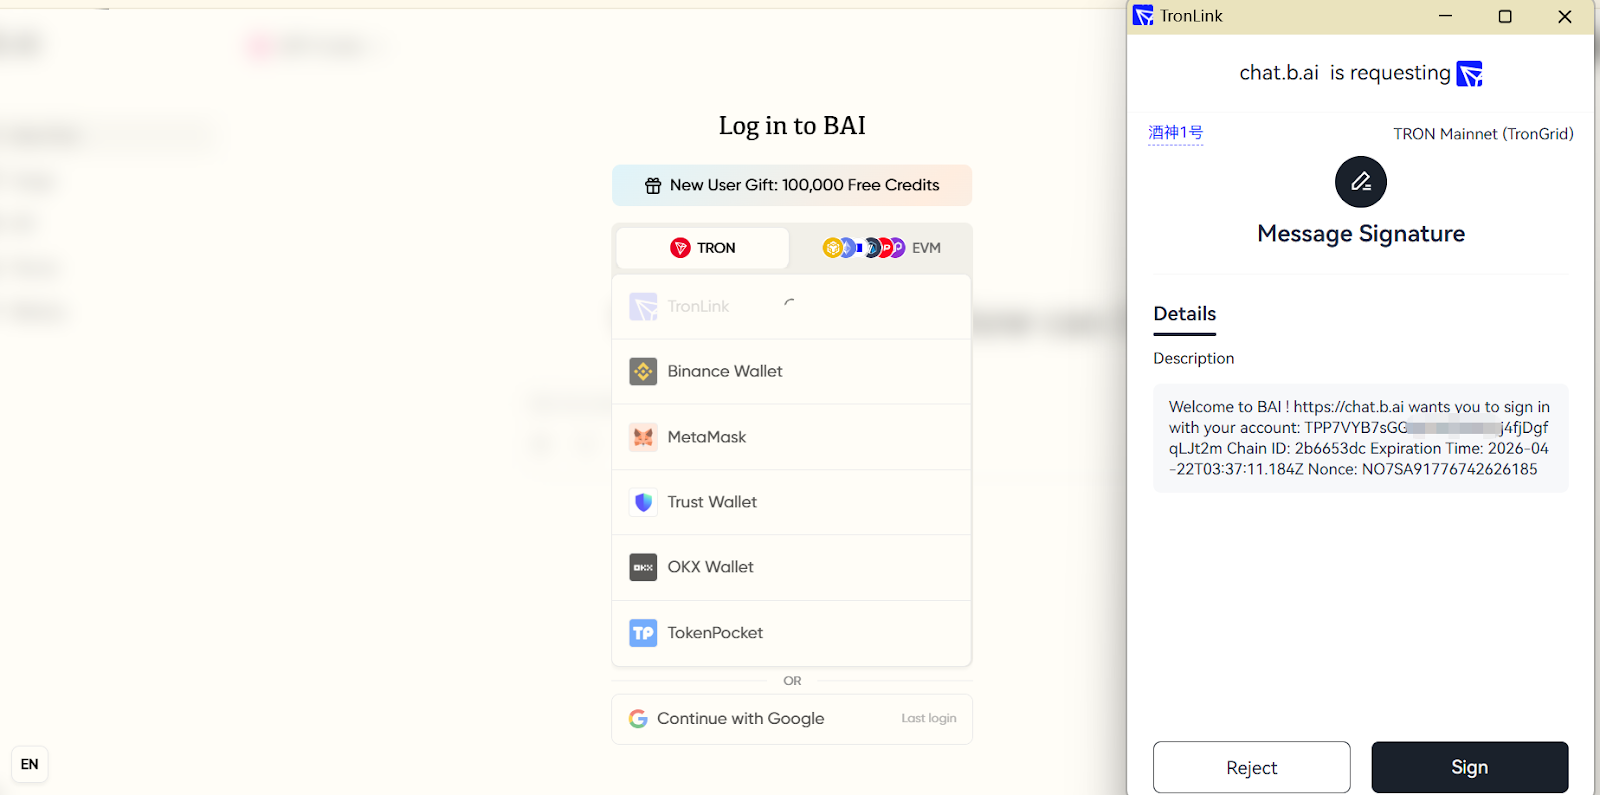
Task: Click the signature message description box
Action: (1360, 438)
